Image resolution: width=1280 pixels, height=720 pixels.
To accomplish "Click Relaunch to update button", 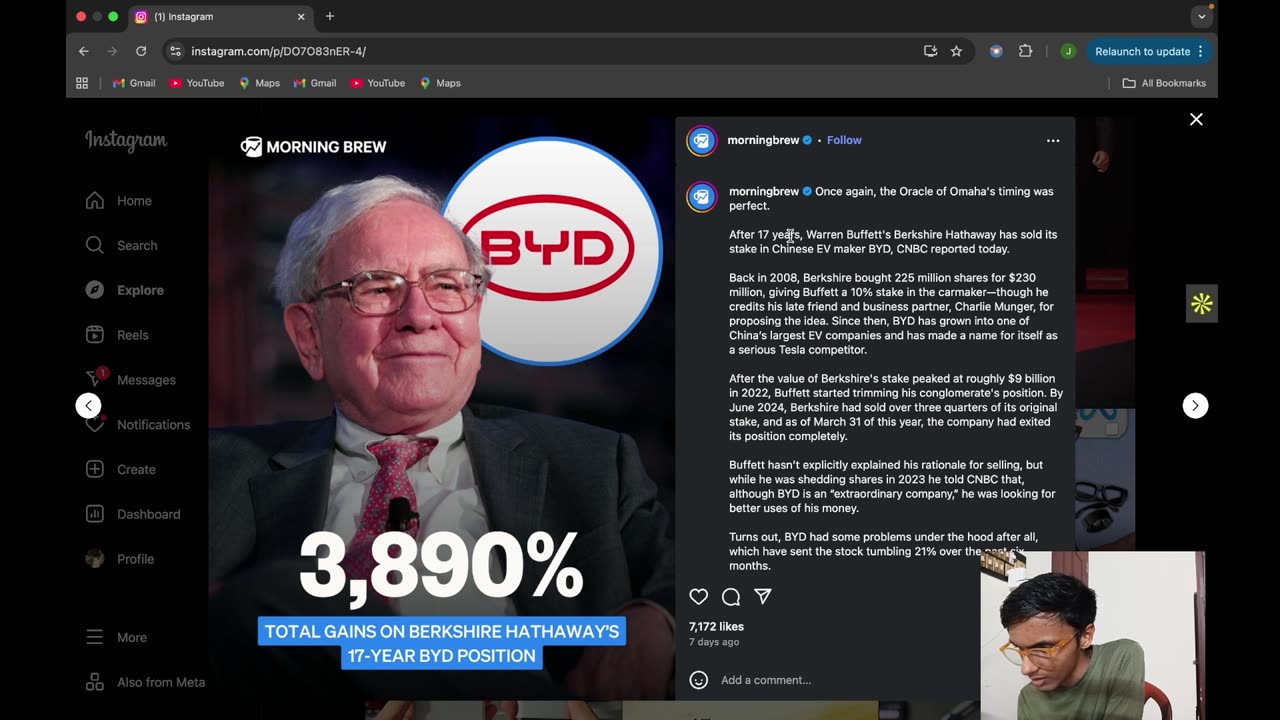I will 1148,51.
